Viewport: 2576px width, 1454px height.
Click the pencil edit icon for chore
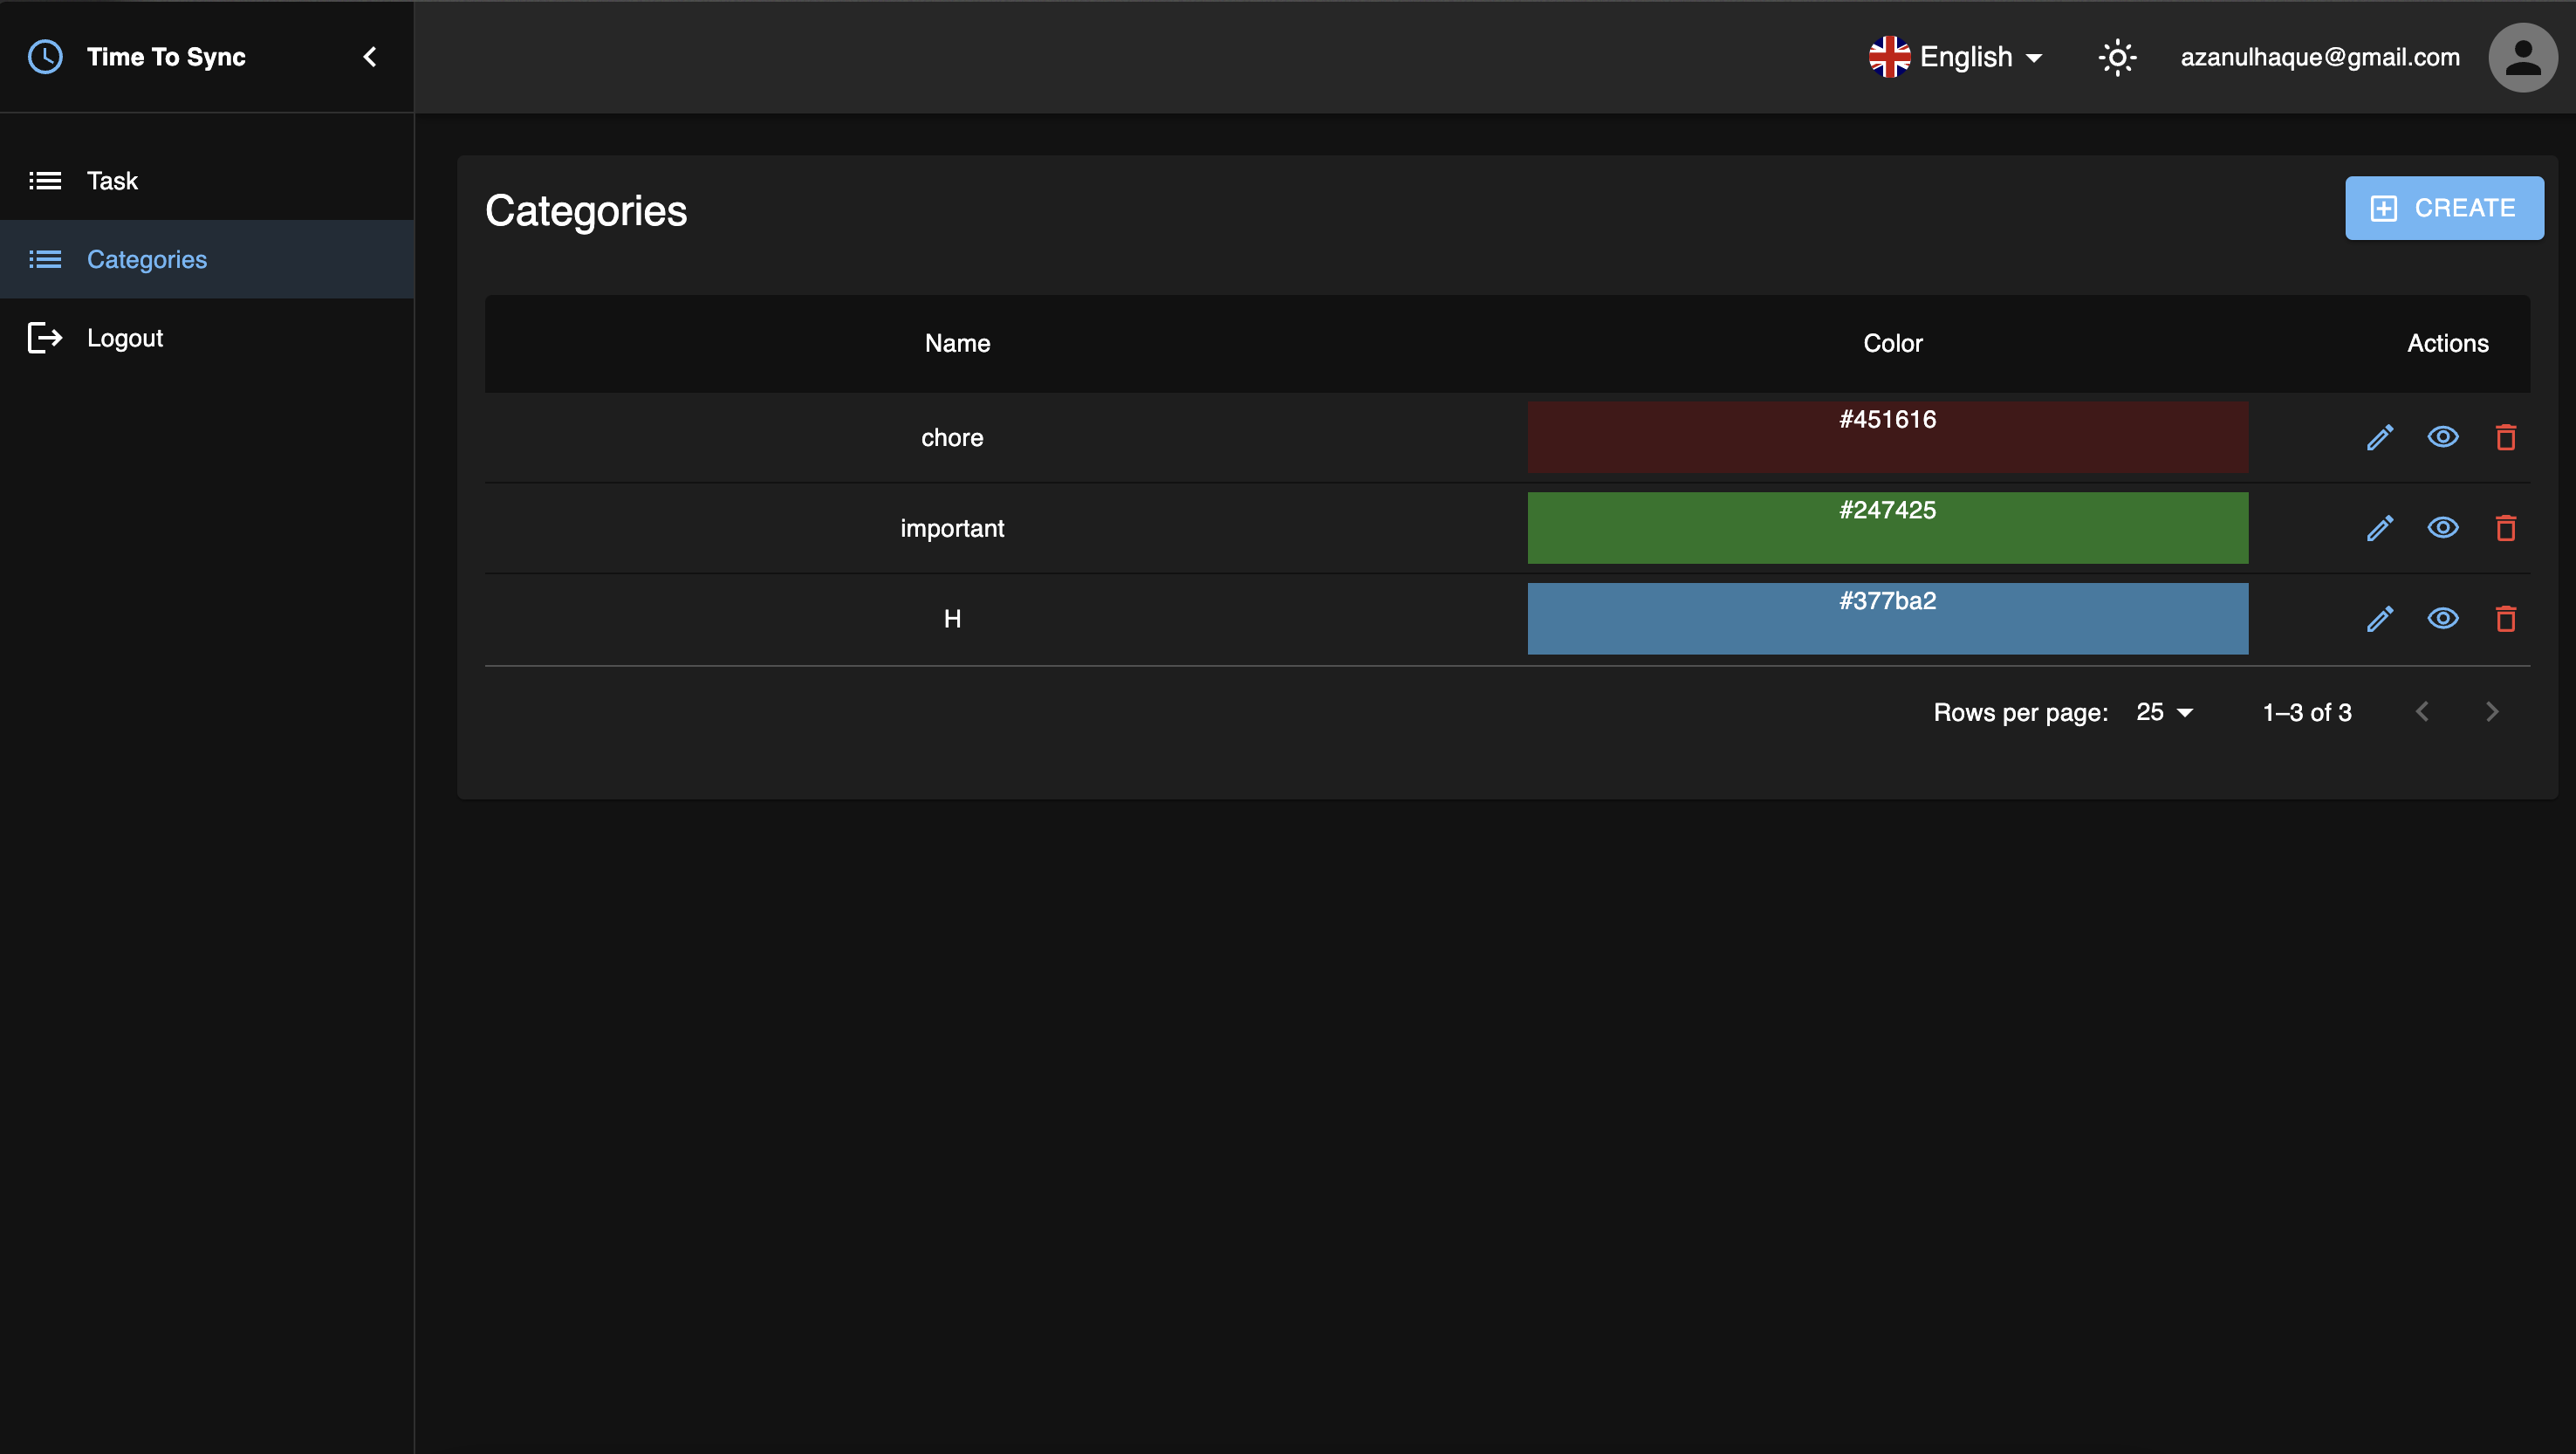(x=2380, y=437)
